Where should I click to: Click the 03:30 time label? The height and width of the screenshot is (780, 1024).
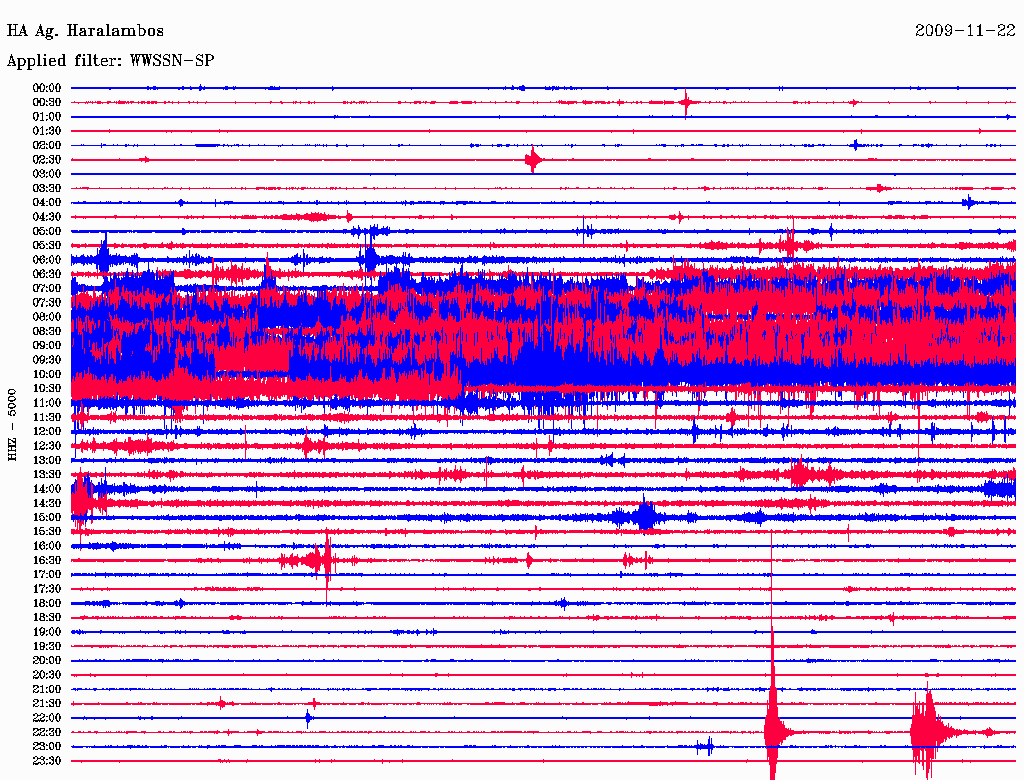pyautogui.click(x=47, y=189)
